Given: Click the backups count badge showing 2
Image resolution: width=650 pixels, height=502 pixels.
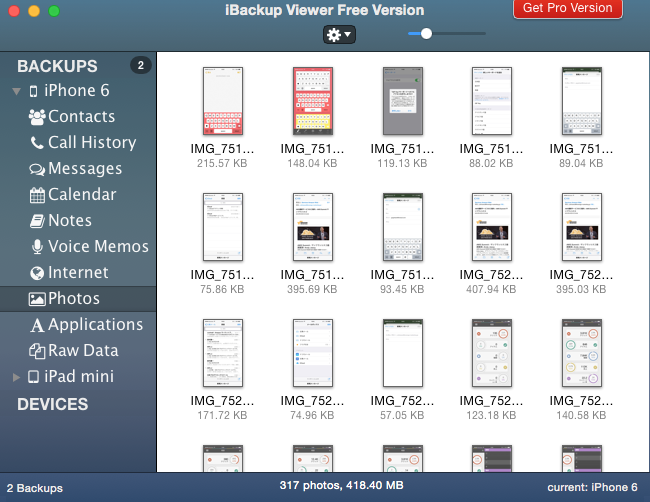Looking at the screenshot, I should pyautogui.click(x=141, y=65).
